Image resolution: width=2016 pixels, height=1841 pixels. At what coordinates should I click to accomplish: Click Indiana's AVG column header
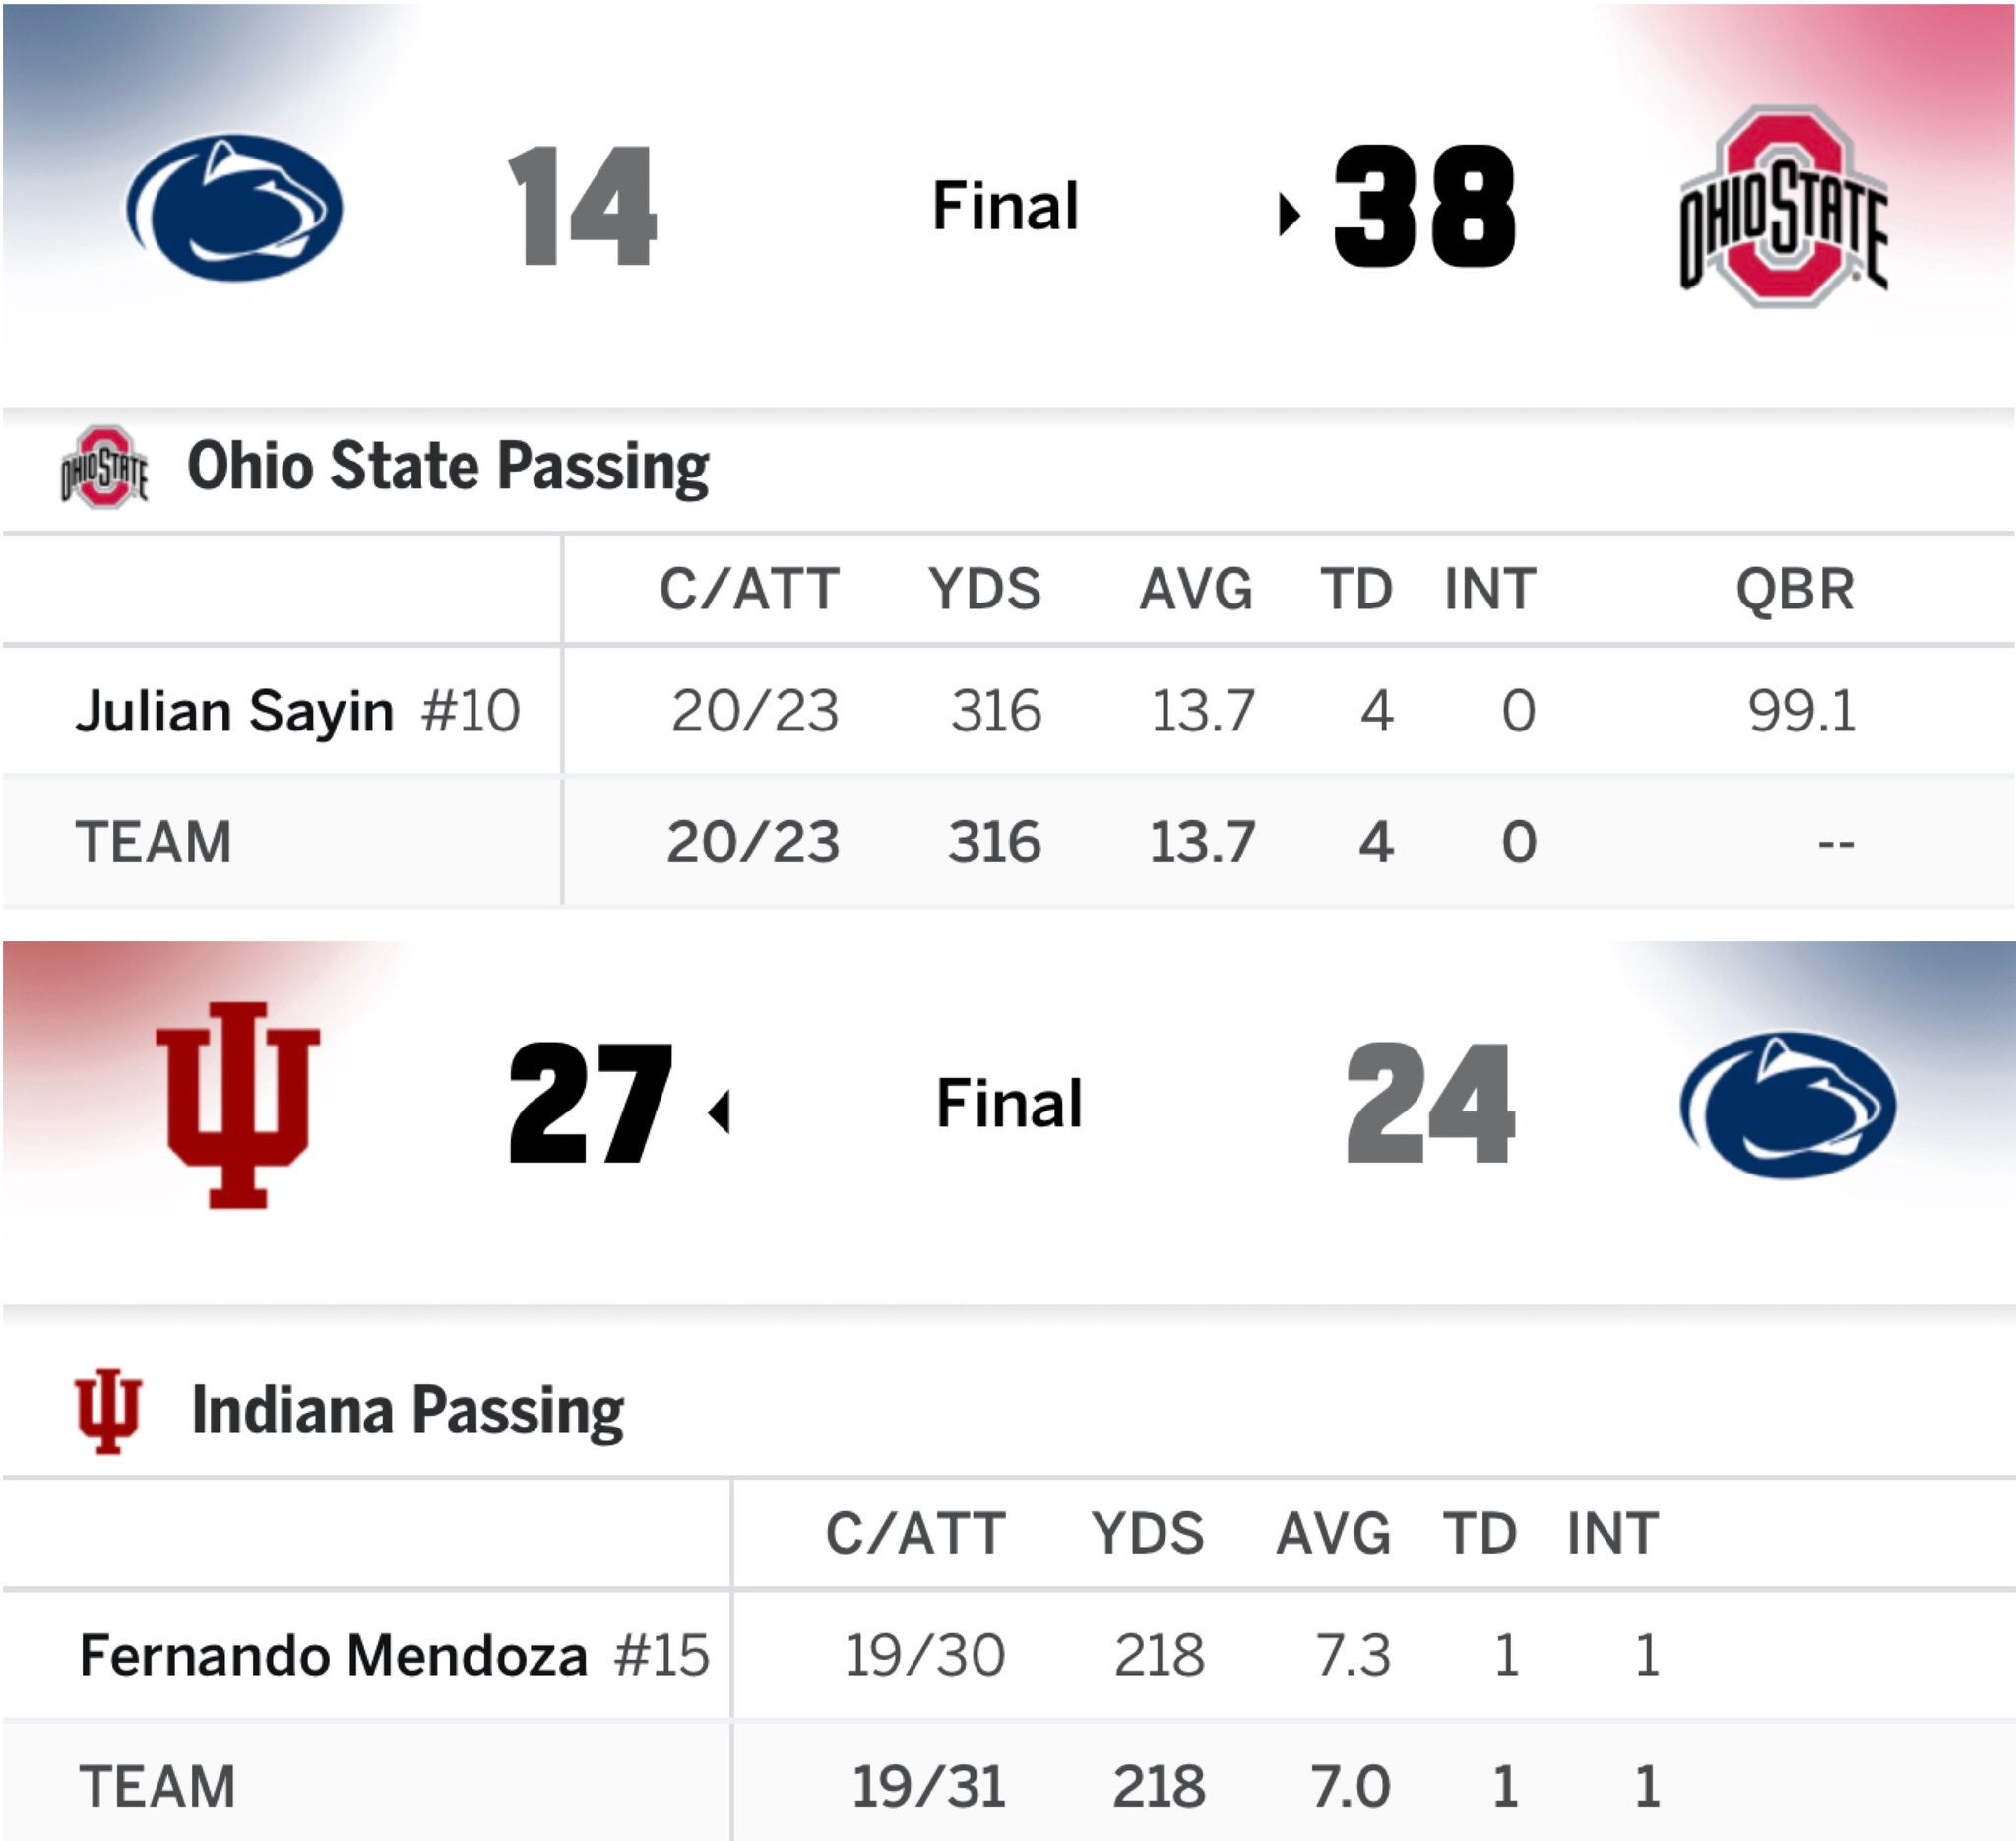1333,1533
